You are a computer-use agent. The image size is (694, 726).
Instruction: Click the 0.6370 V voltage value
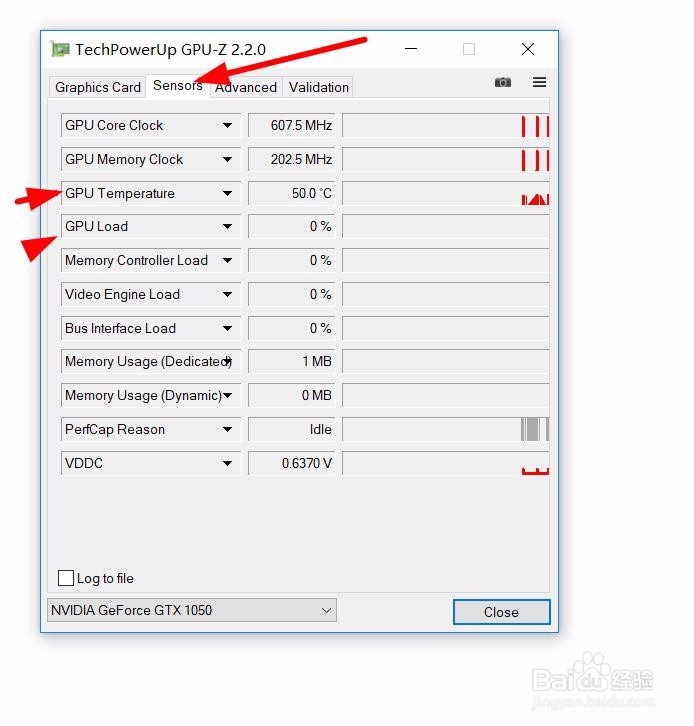291,463
